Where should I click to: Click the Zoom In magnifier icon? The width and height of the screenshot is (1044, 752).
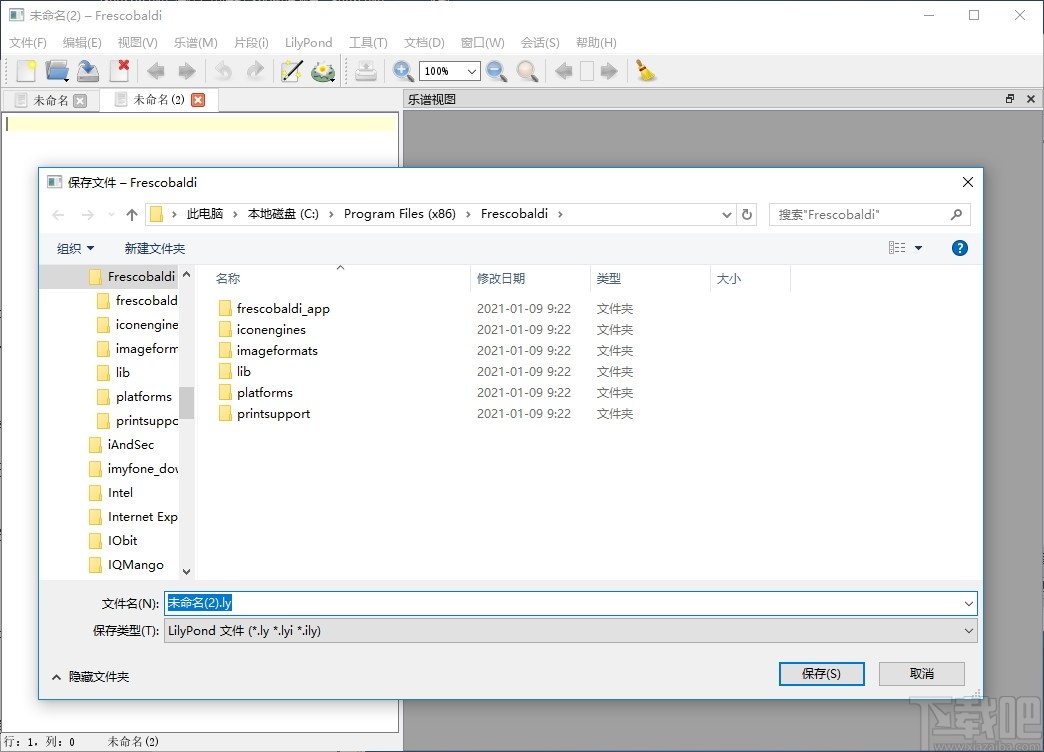402,71
